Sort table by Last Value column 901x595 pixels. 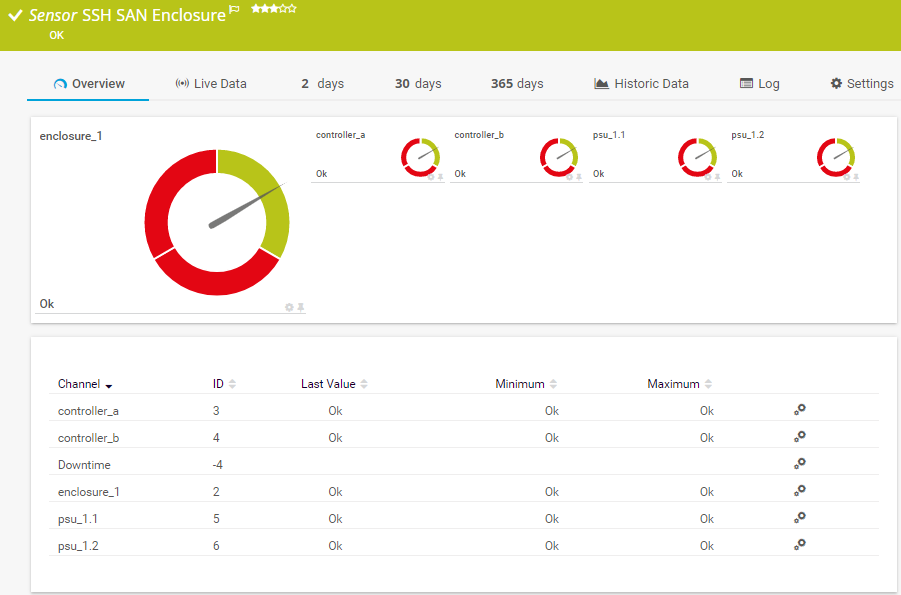point(364,384)
